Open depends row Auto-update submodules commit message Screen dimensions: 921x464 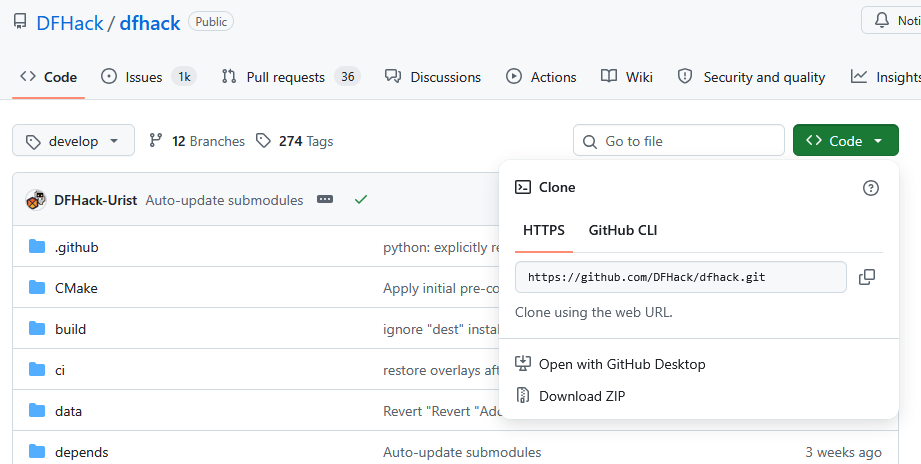[x=462, y=453]
